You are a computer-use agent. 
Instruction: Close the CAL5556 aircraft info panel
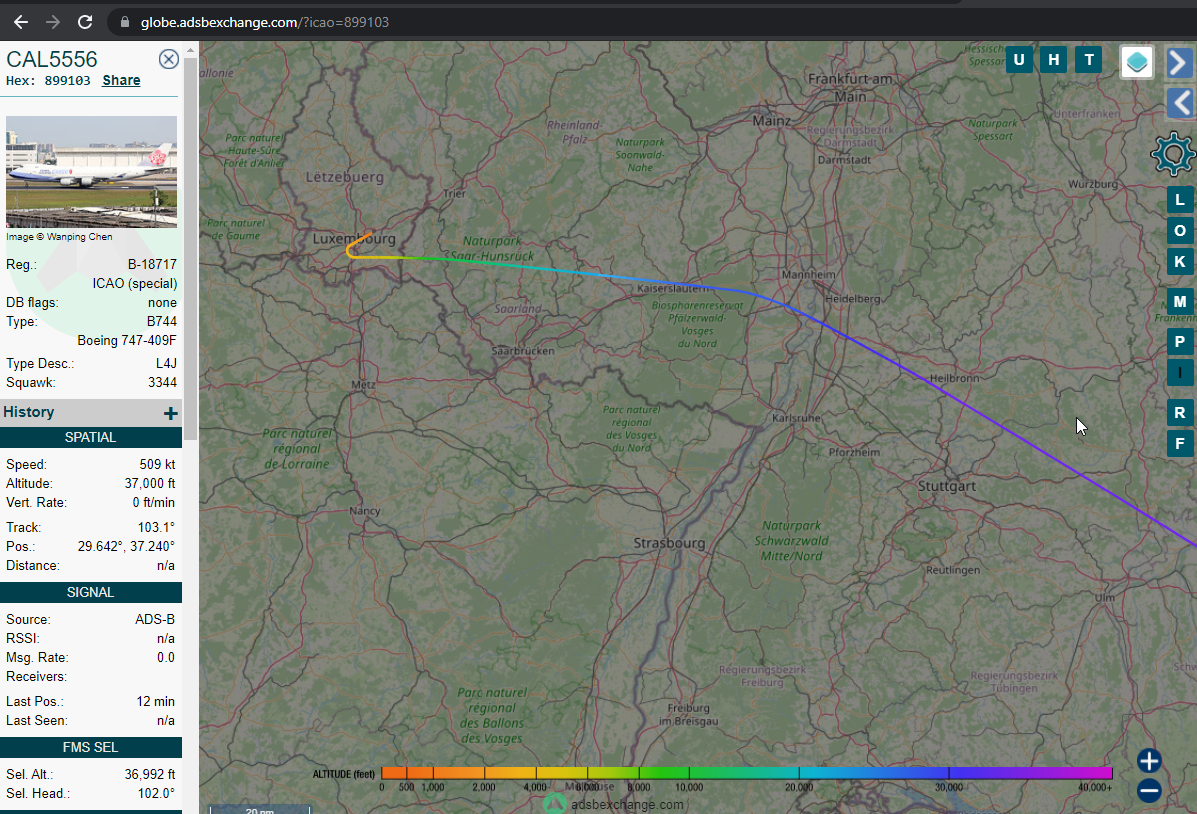coord(169,59)
